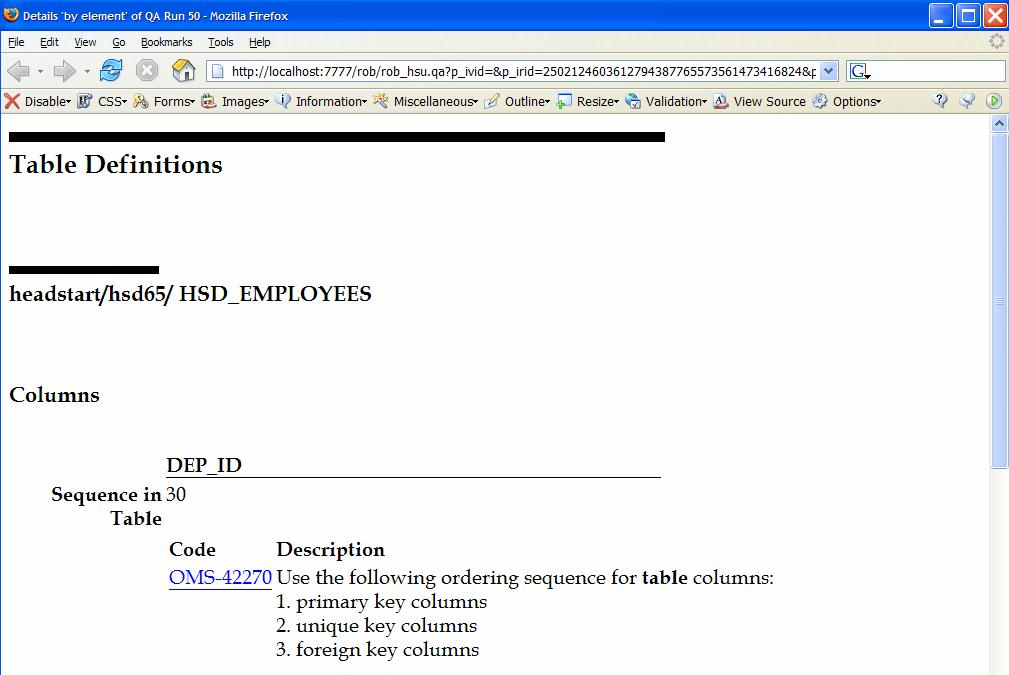Open the File menu
This screenshot has height=675, width=1009.
click(x=16, y=42)
